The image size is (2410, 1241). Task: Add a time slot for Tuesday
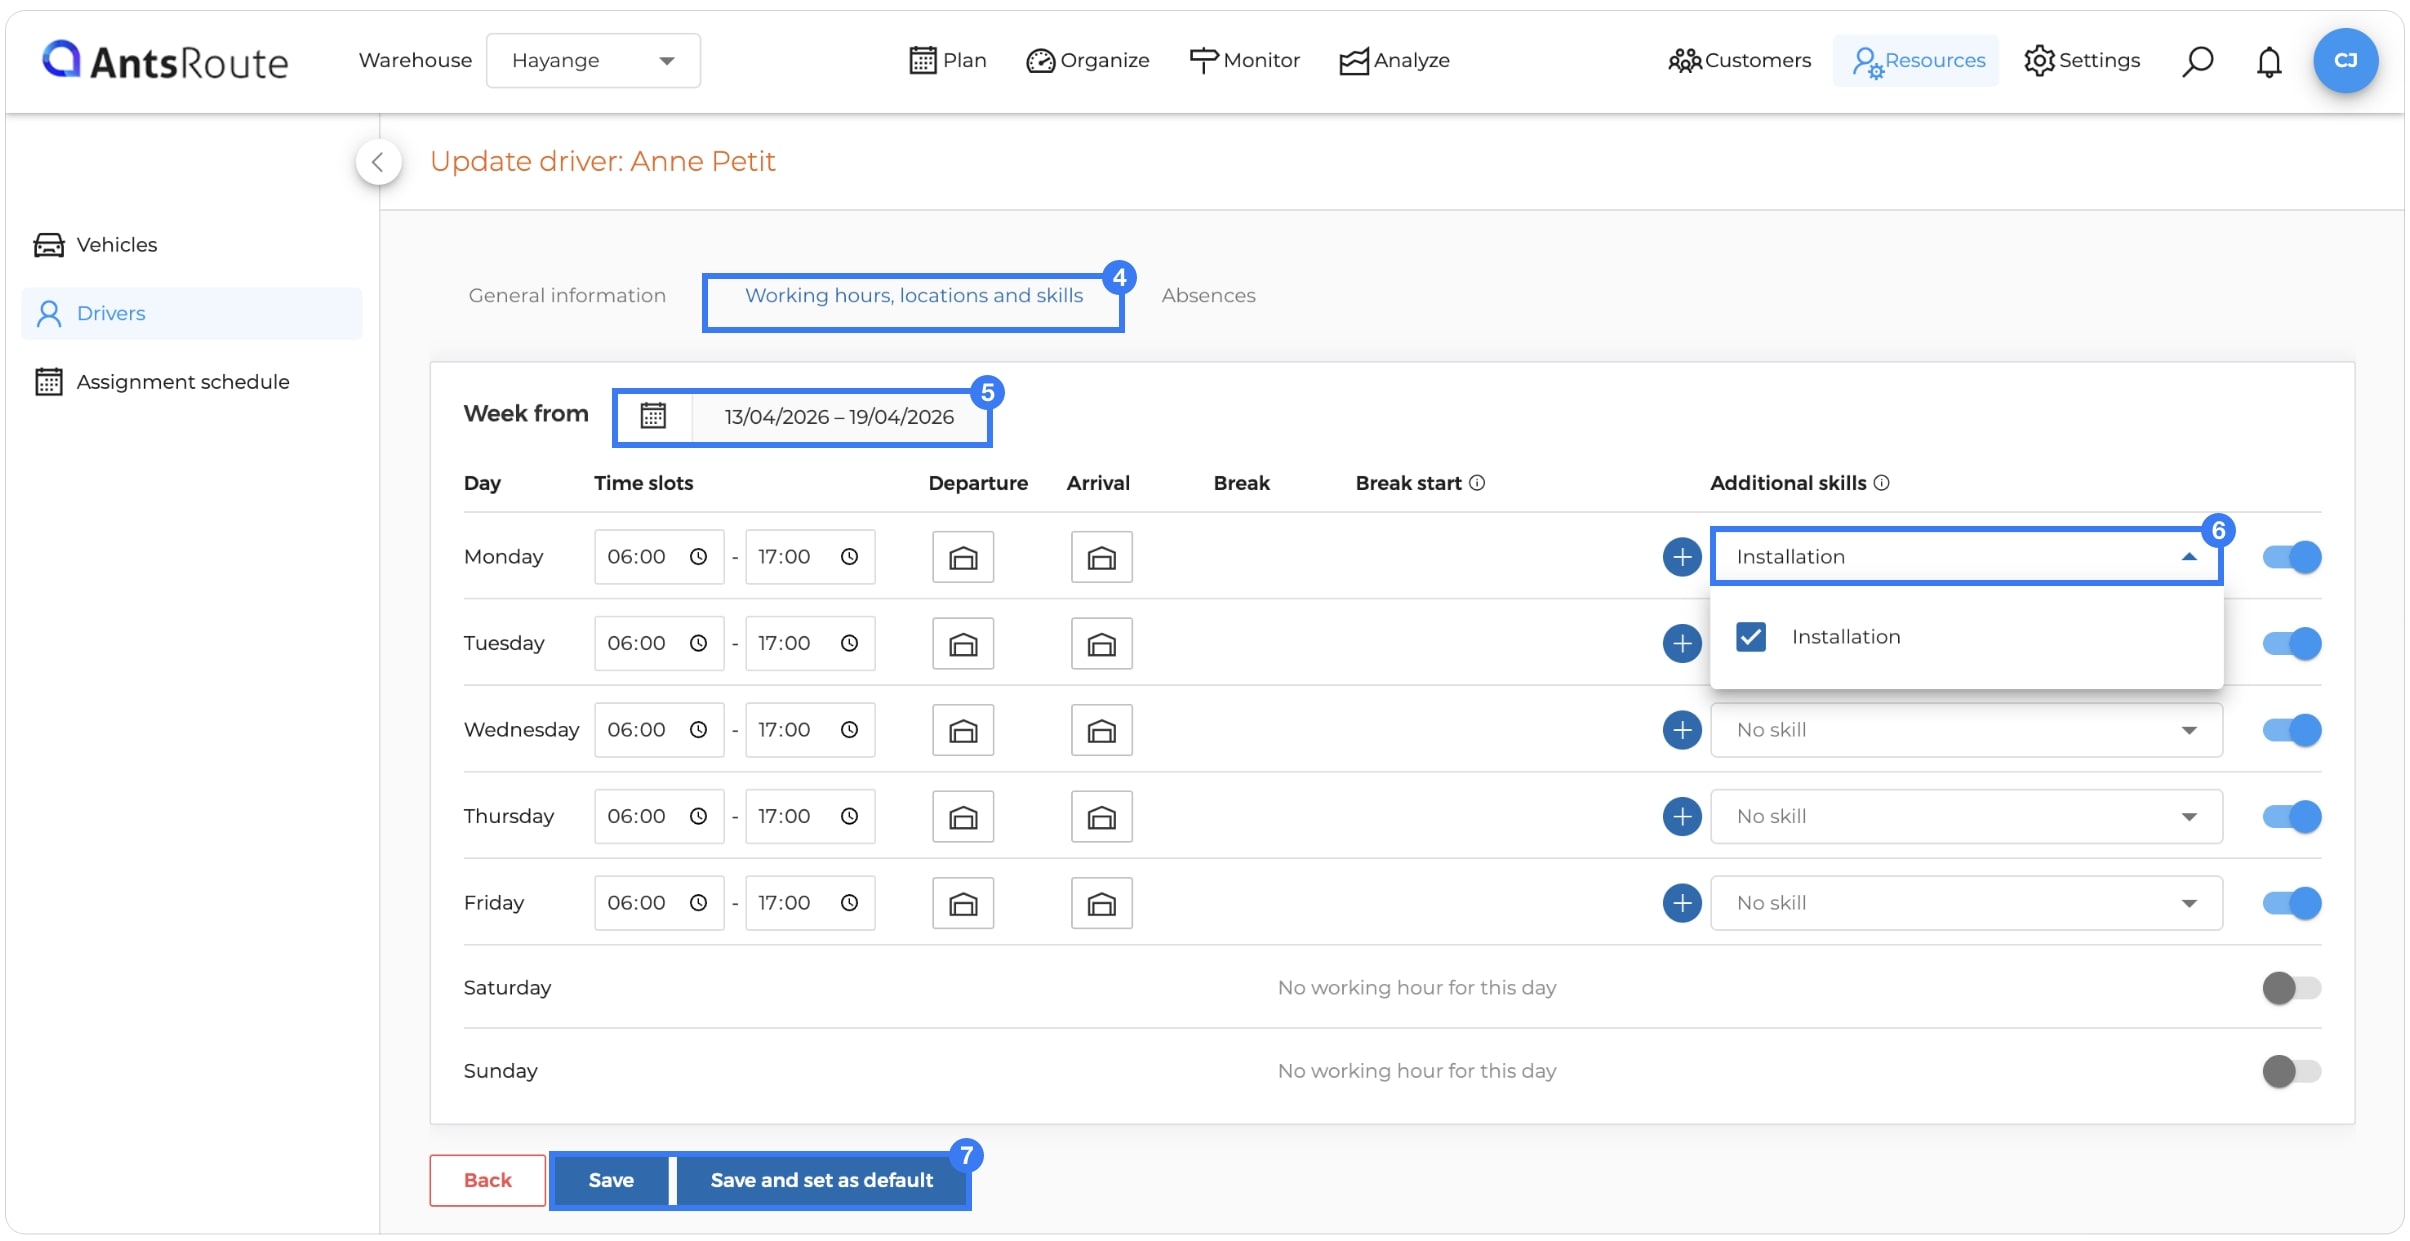click(1682, 644)
